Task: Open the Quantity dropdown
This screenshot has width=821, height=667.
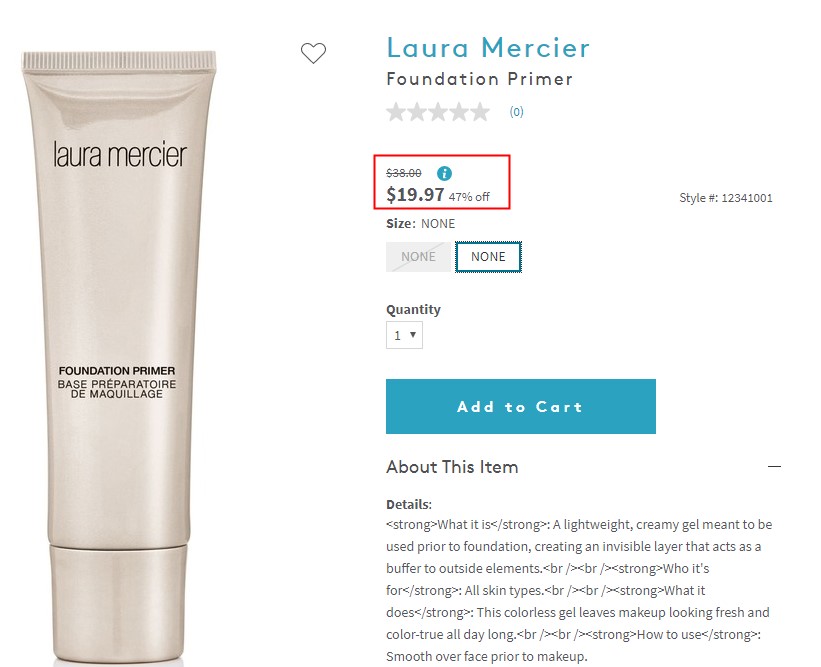Action: pyautogui.click(x=404, y=335)
